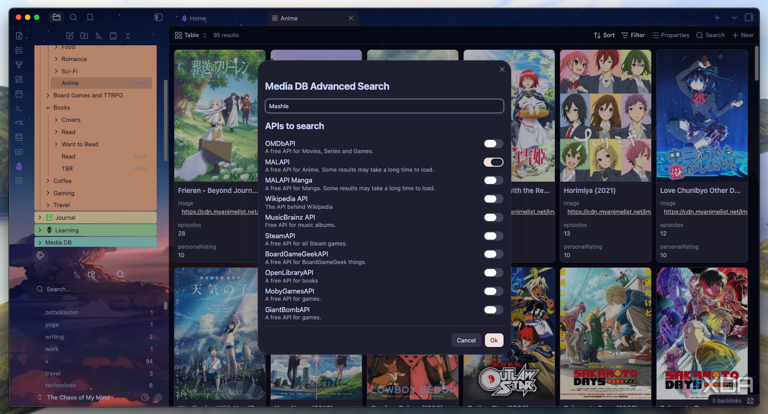Open the bookmarks pane icon
The image size is (768, 414).
(x=90, y=17)
